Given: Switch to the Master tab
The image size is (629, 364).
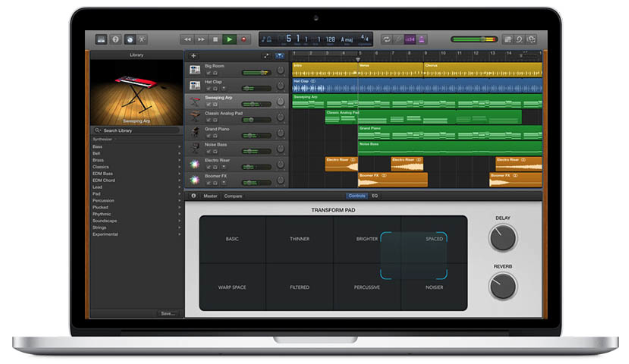Looking at the screenshot, I should (210, 196).
